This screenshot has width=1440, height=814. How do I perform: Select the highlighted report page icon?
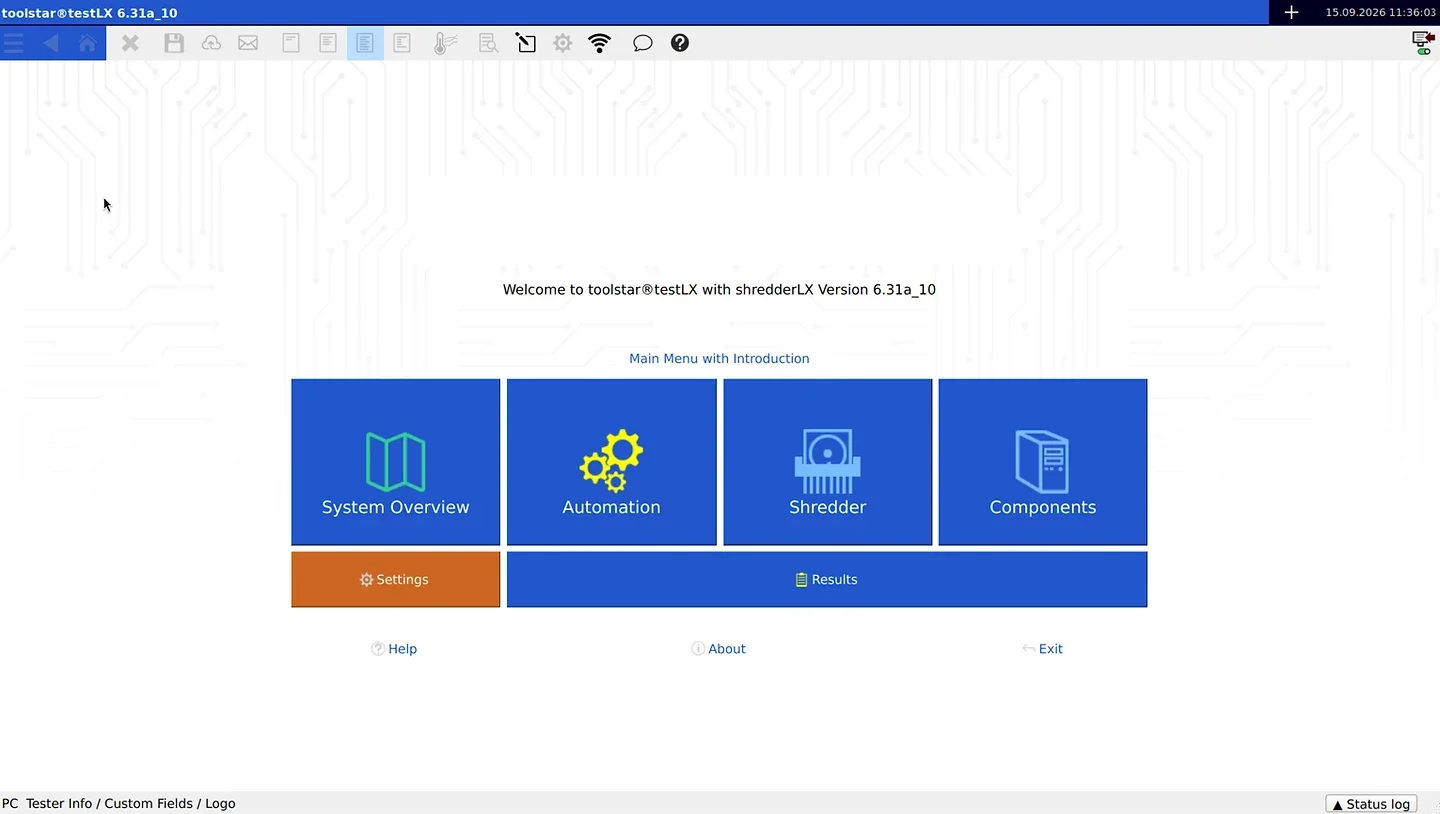coord(365,43)
